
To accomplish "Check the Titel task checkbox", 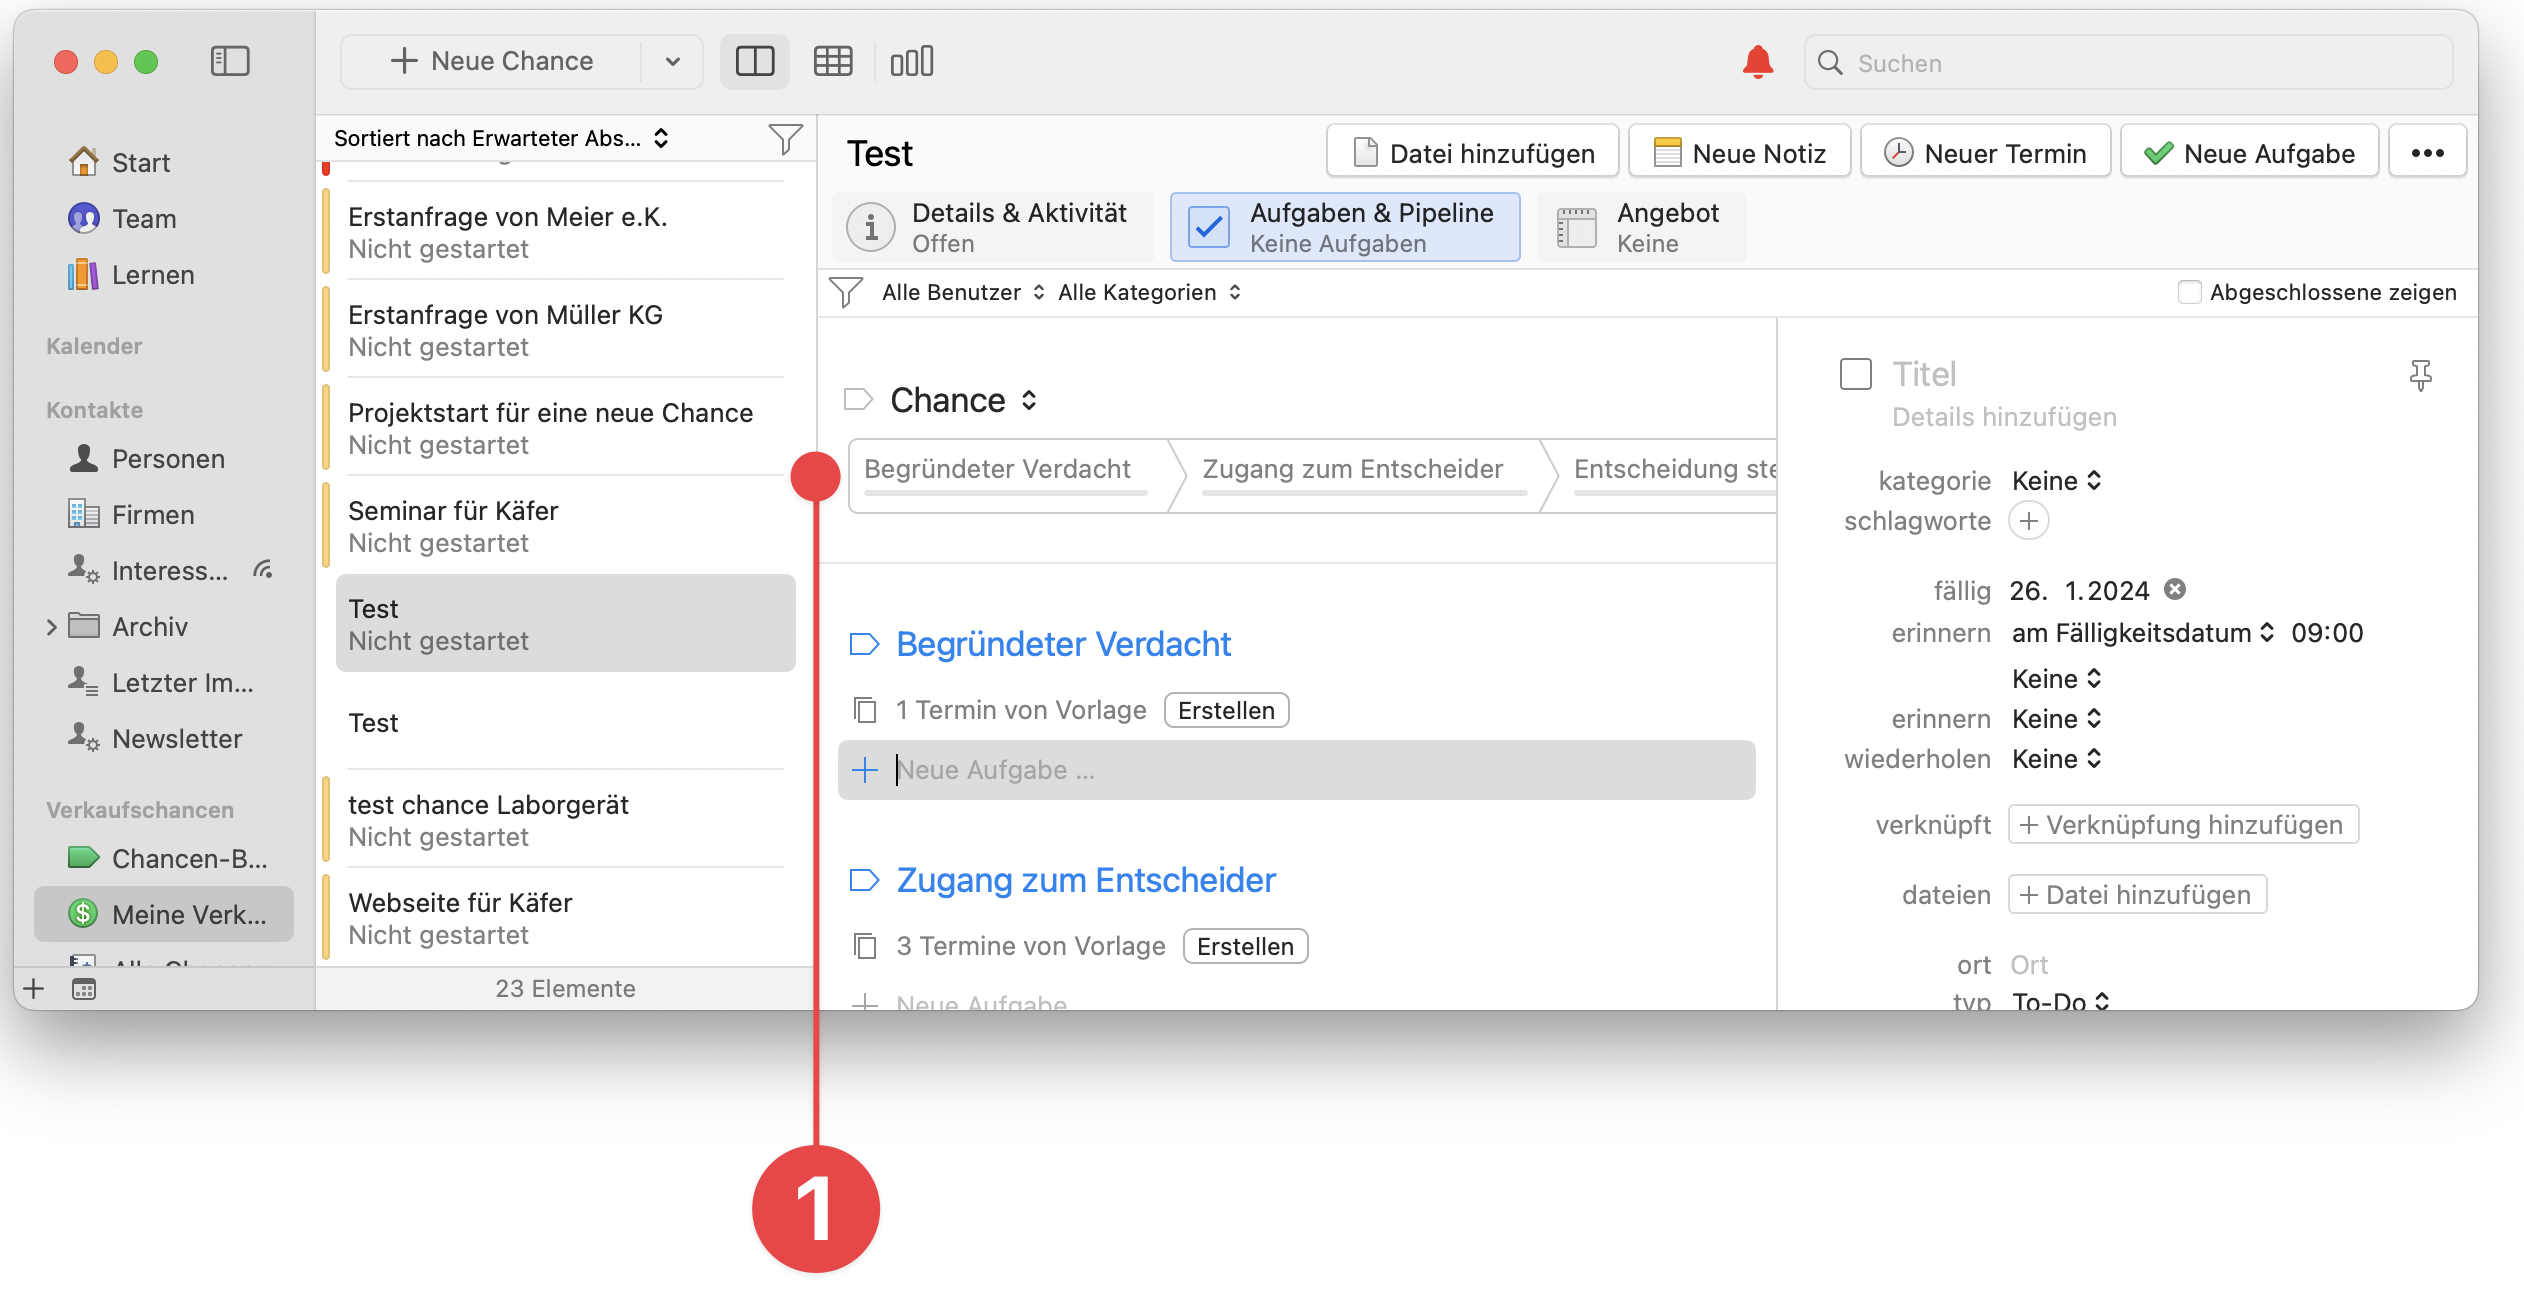I will point(1856,375).
